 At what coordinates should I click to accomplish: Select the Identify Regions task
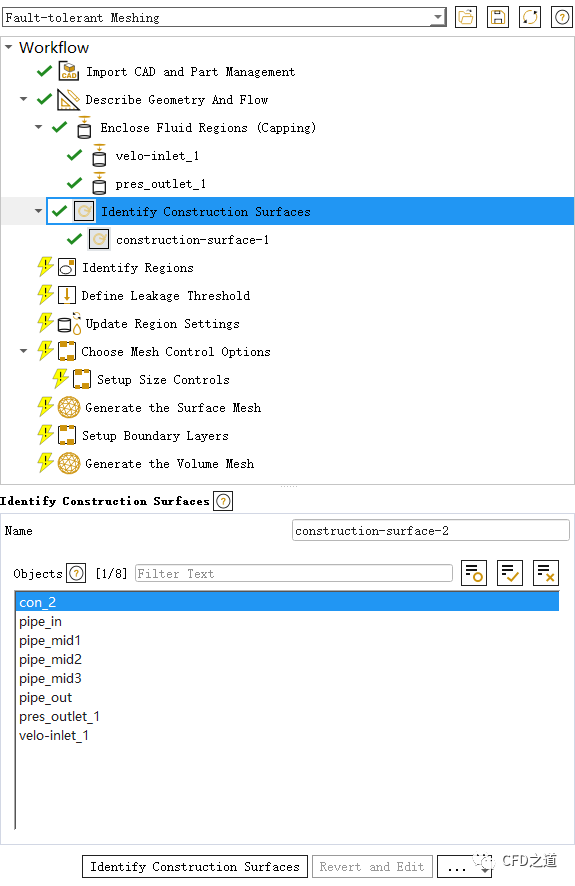138,268
